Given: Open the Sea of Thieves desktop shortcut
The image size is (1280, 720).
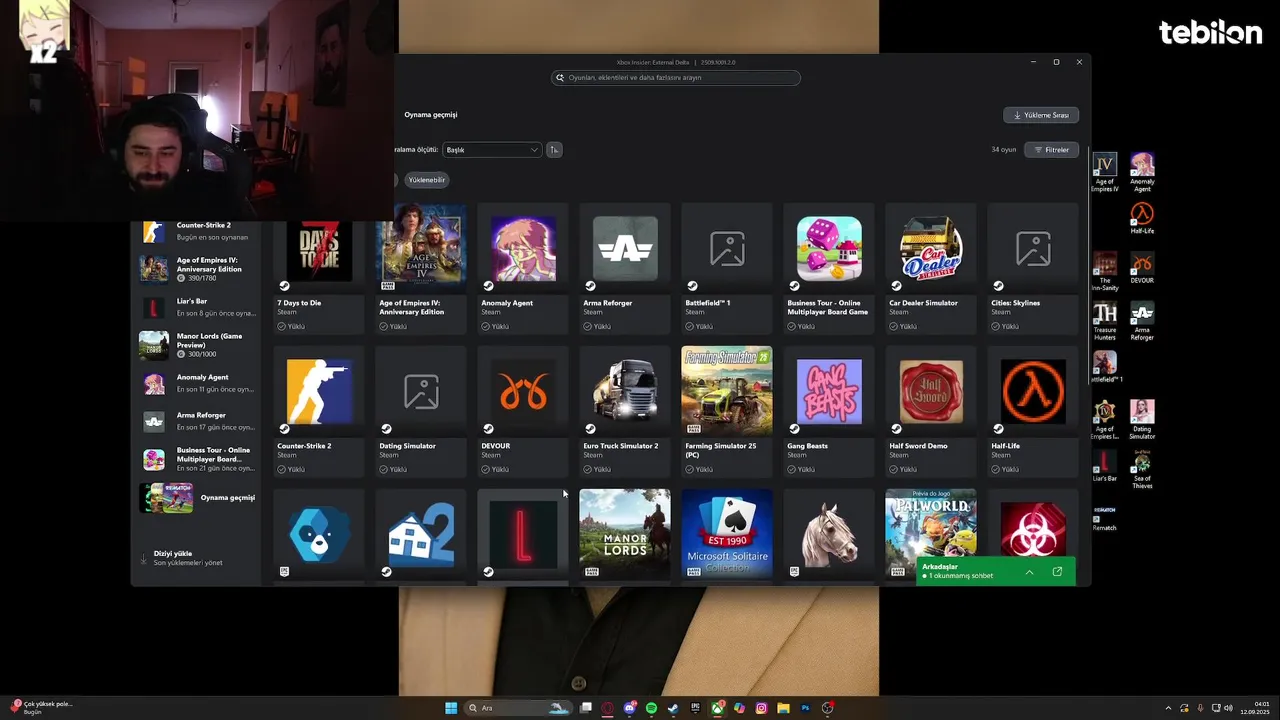Looking at the screenshot, I should click(1142, 469).
